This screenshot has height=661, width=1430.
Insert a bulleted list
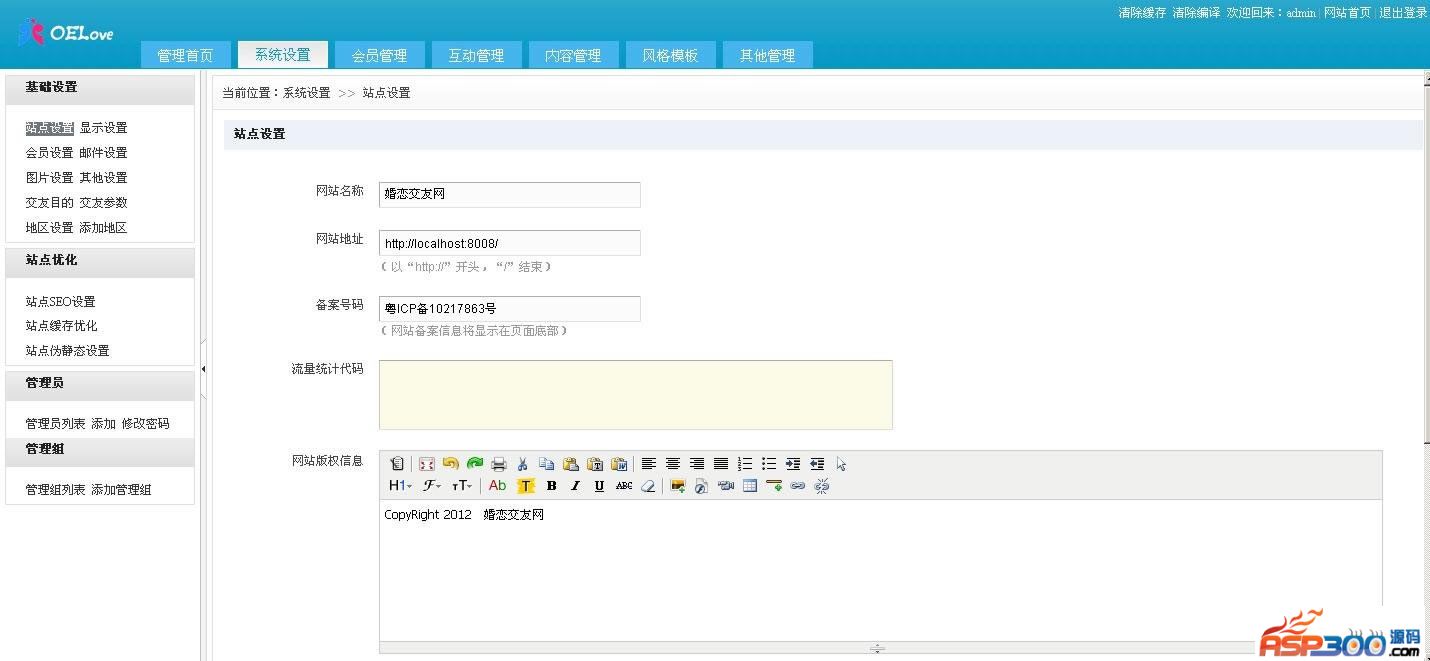pyautogui.click(x=769, y=464)
